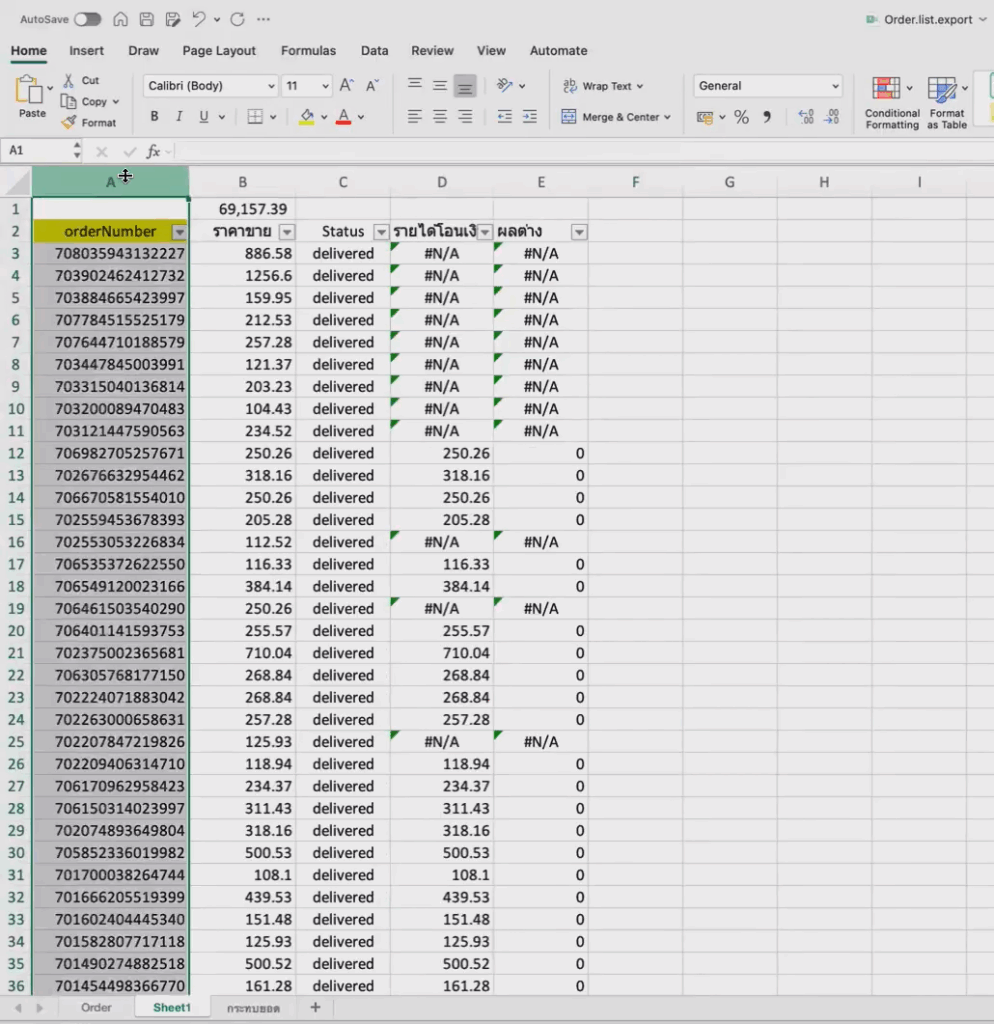The height and width of the screenshot is (1024, 994).
Task: Click the Increase indent icon
Action: [531, 117]
